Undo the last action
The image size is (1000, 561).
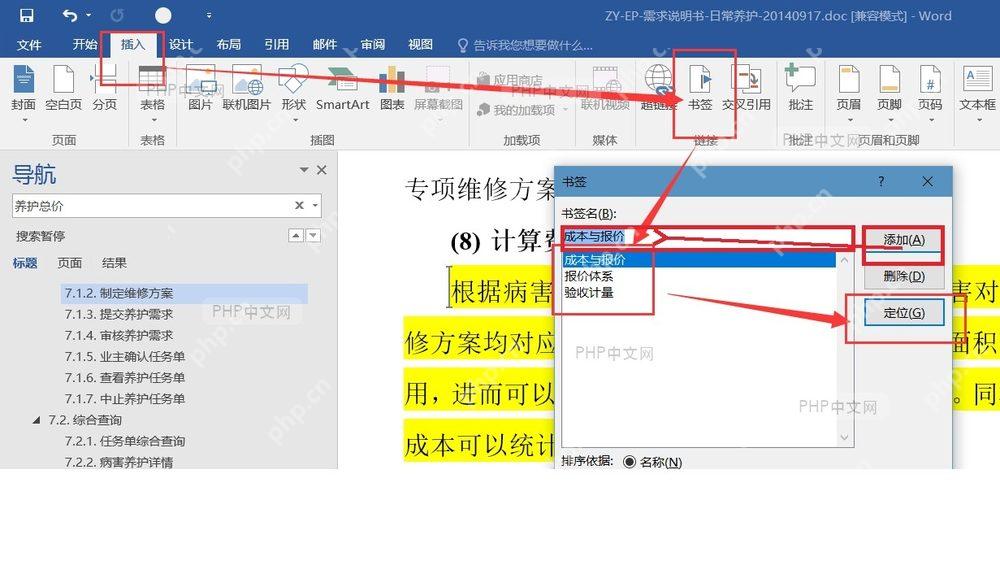pos(70,15)
